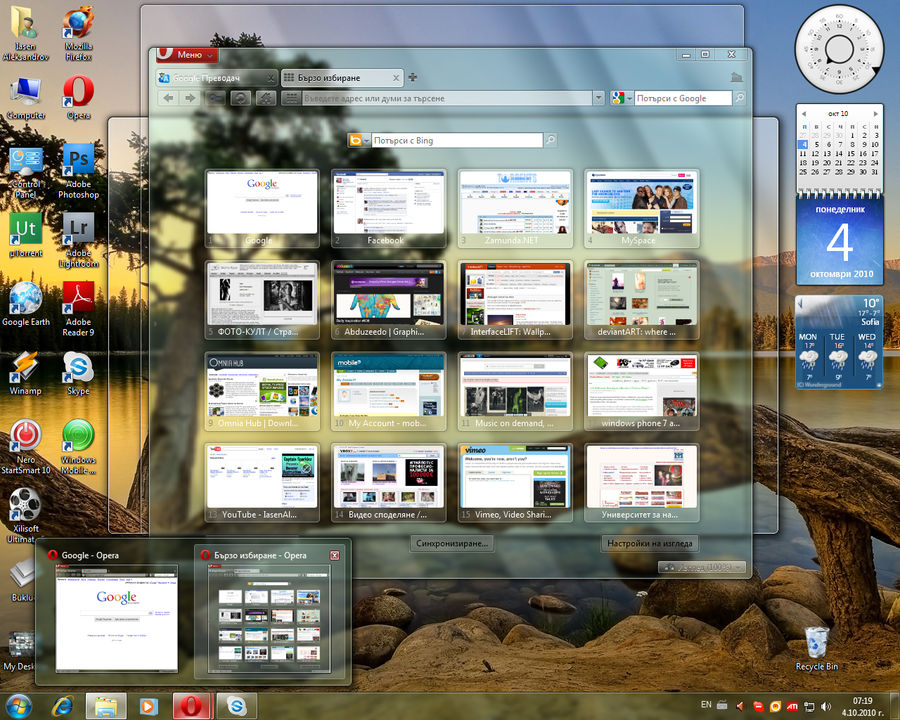Viewport: 900px width, 720px height.
Task: Open the InterfaceLIFT speed dial thumbnail
Action: pyautogui.click(x=515, y=300)
